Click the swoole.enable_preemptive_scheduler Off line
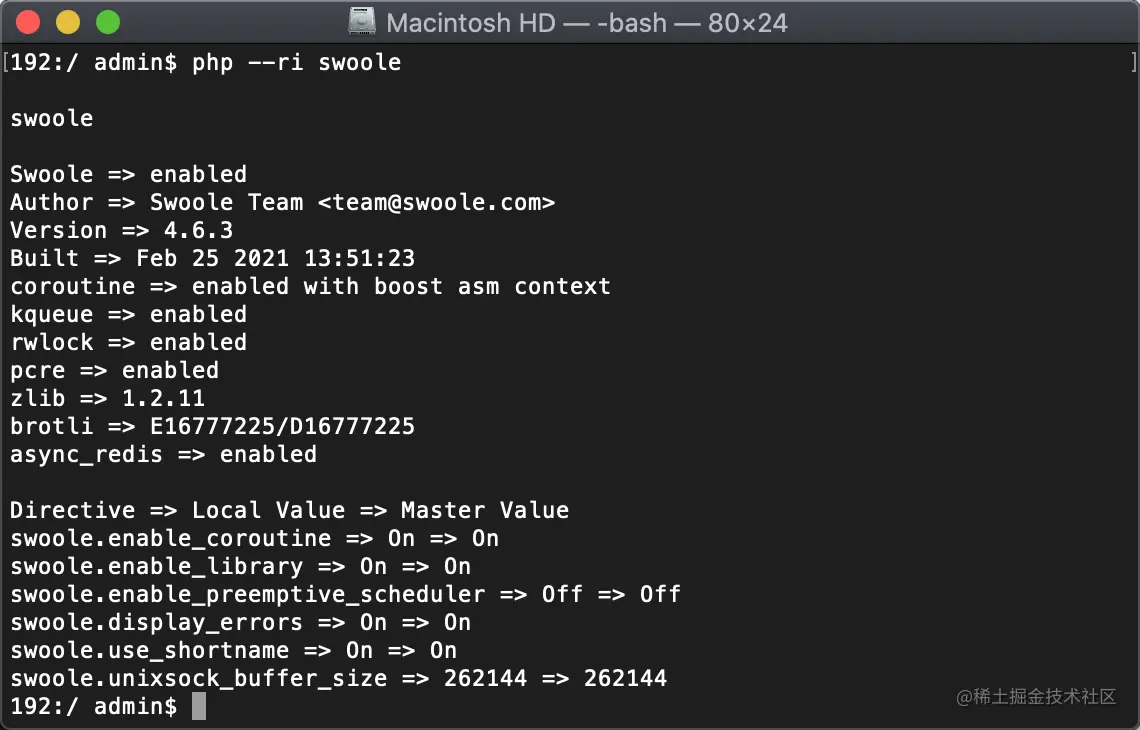Viewport: 1140px width, 730px height. click(345, 595)
